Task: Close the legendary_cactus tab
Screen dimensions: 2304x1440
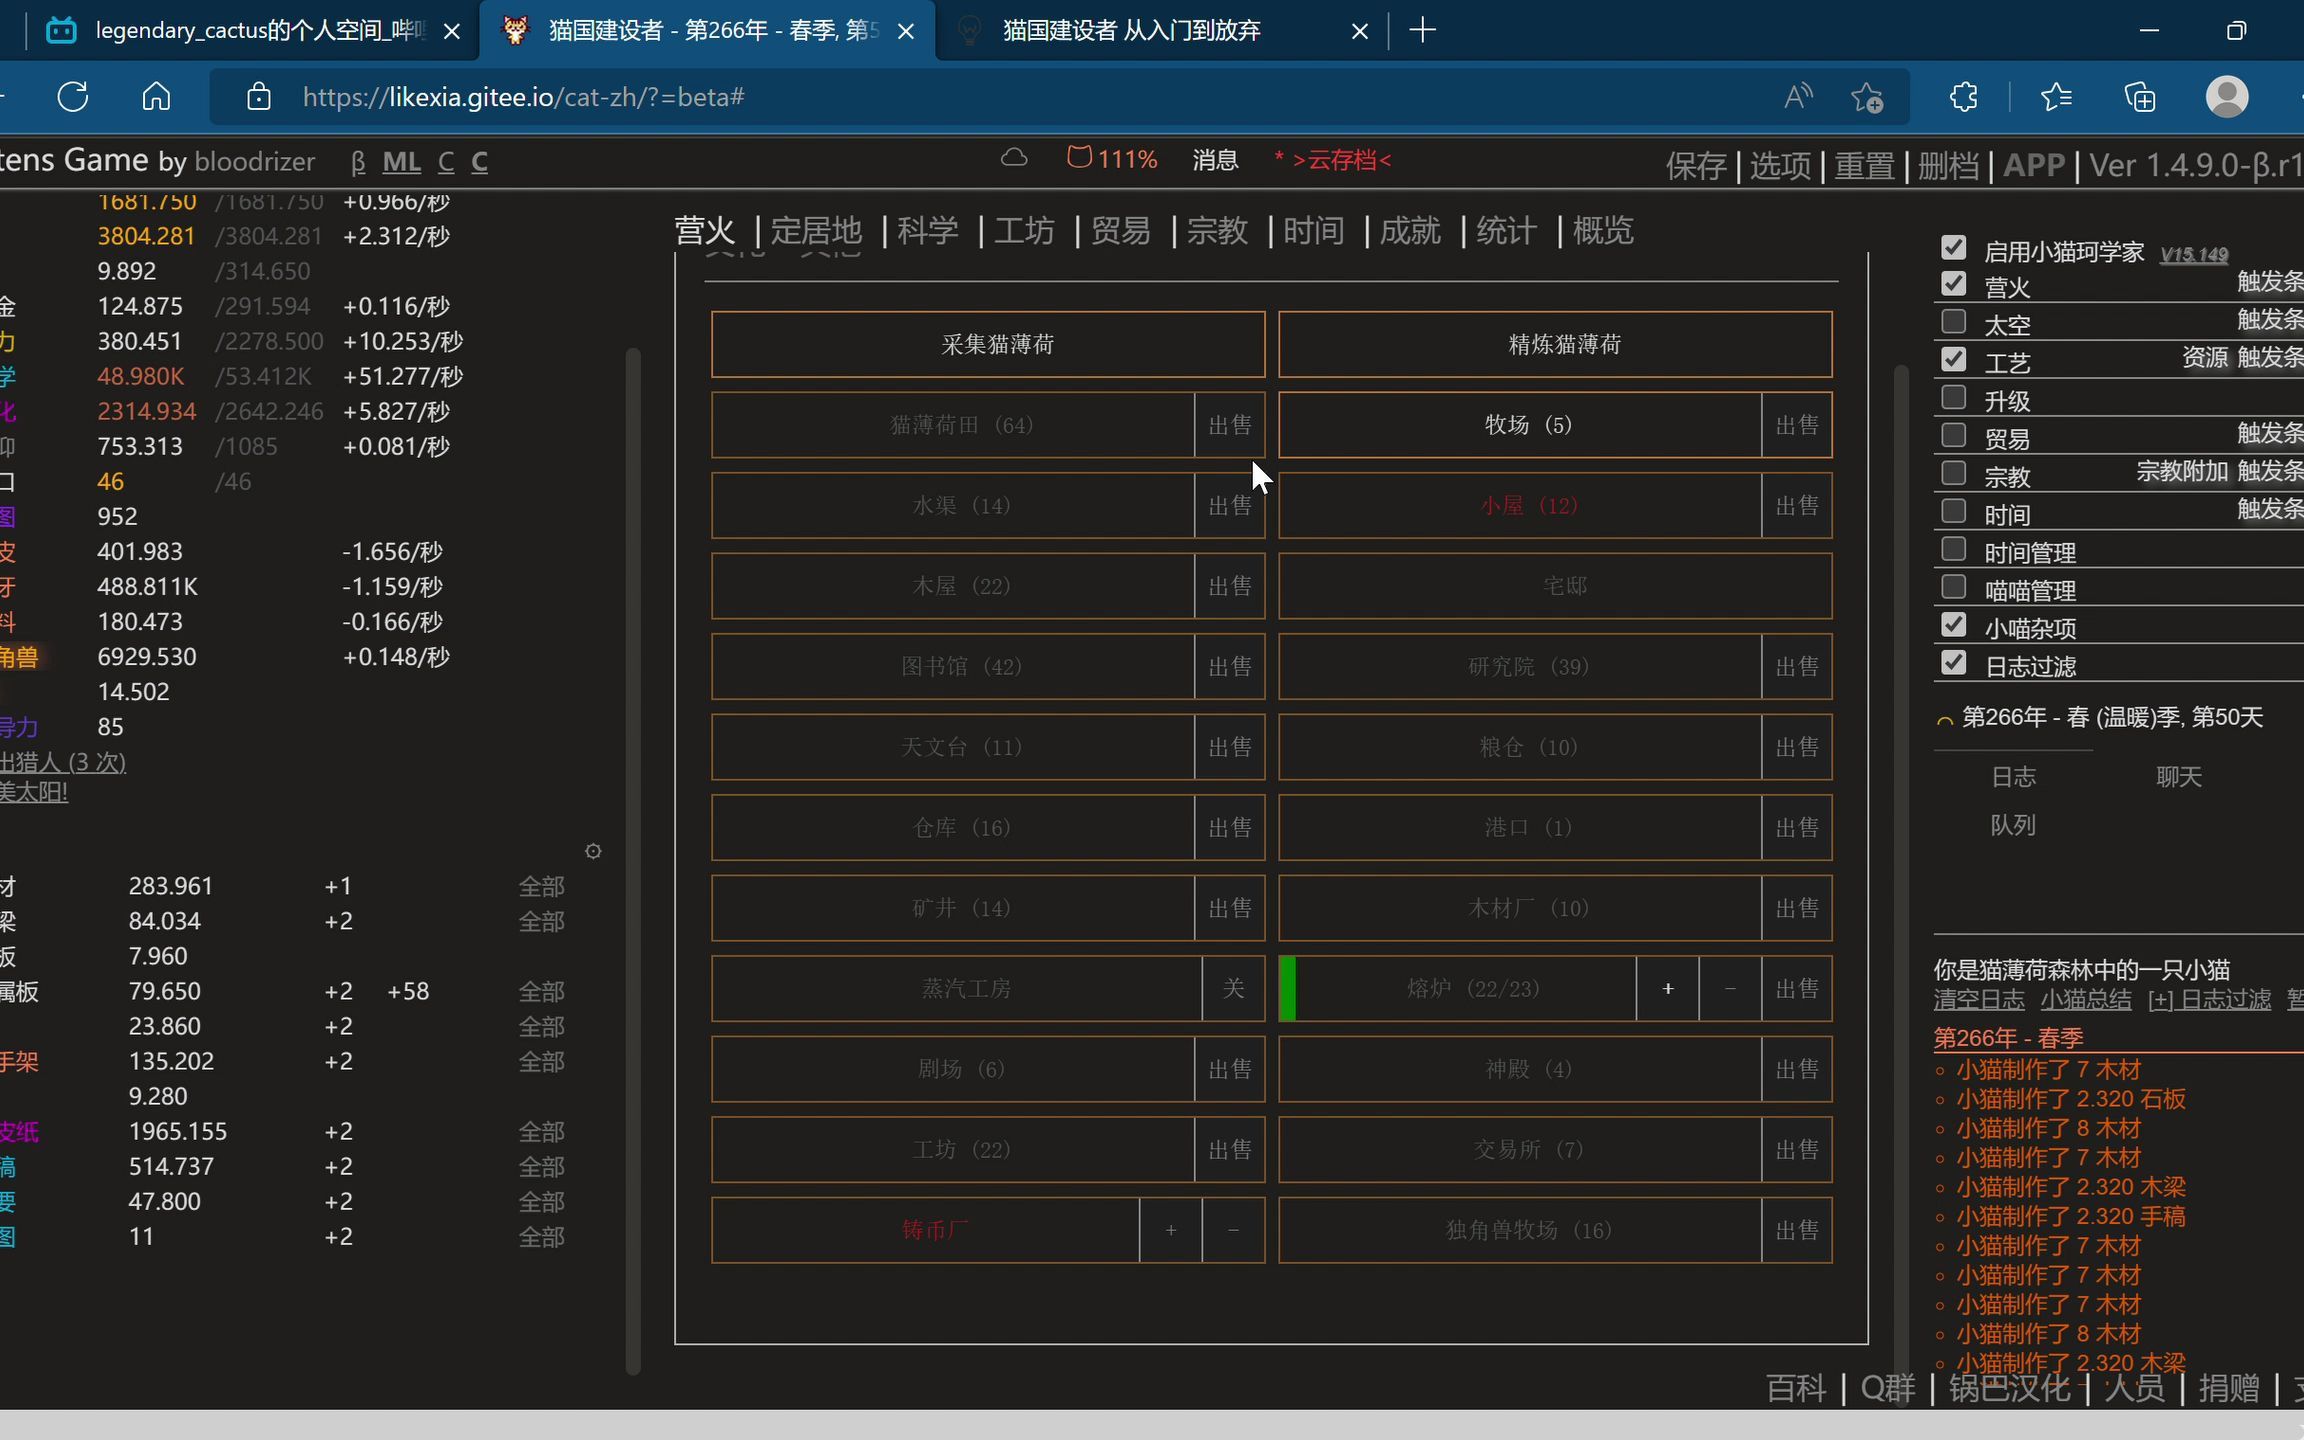Action: point(452,31)
